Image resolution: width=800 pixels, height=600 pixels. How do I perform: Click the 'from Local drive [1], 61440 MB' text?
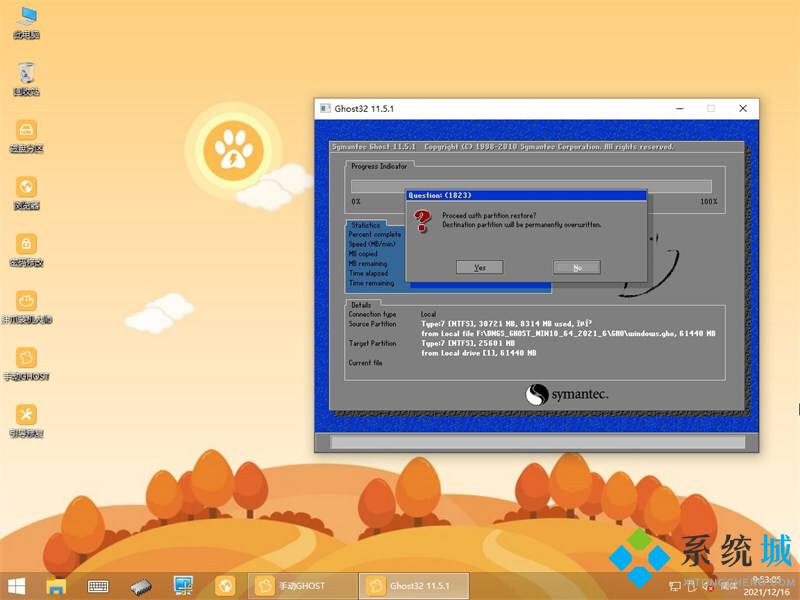coord(479,353)
